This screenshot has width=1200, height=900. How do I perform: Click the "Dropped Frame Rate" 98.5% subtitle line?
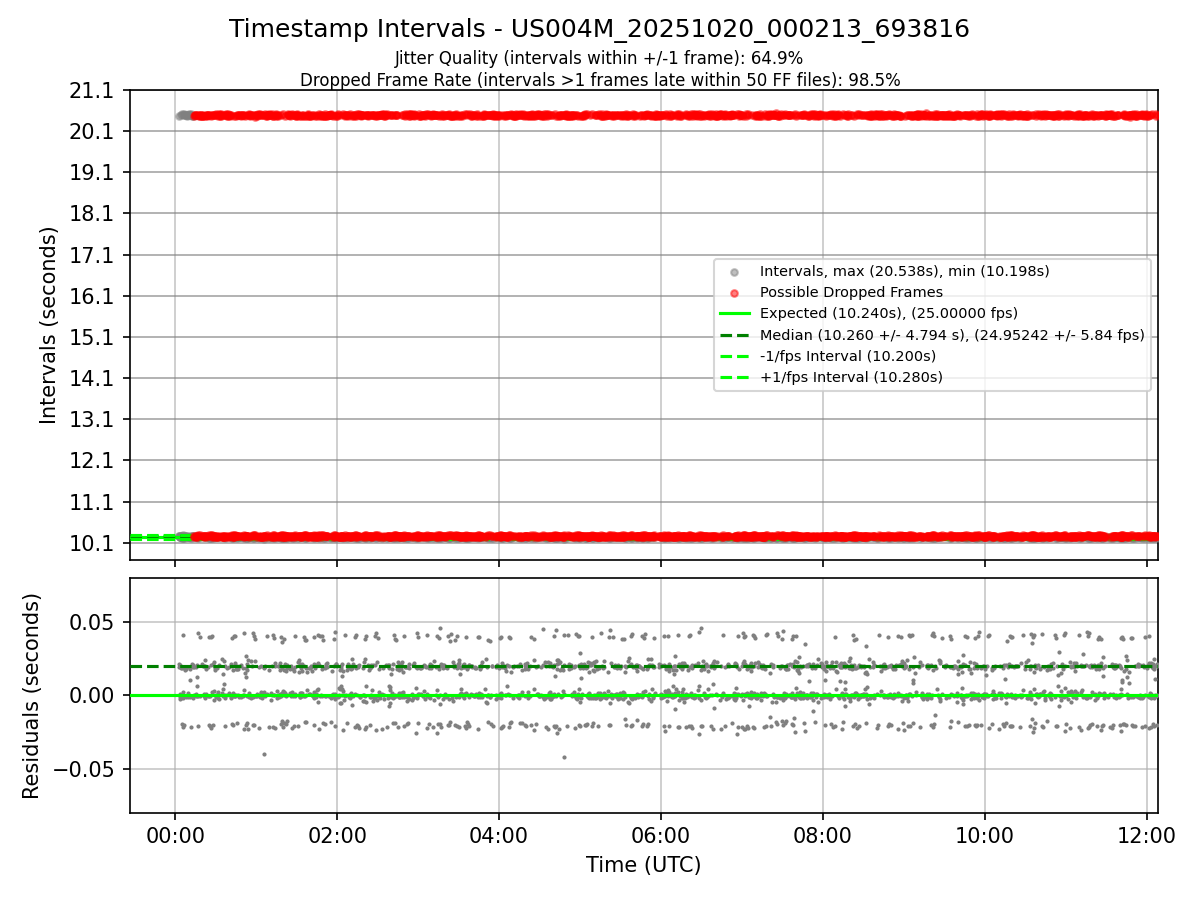click(x=600, y=80)
